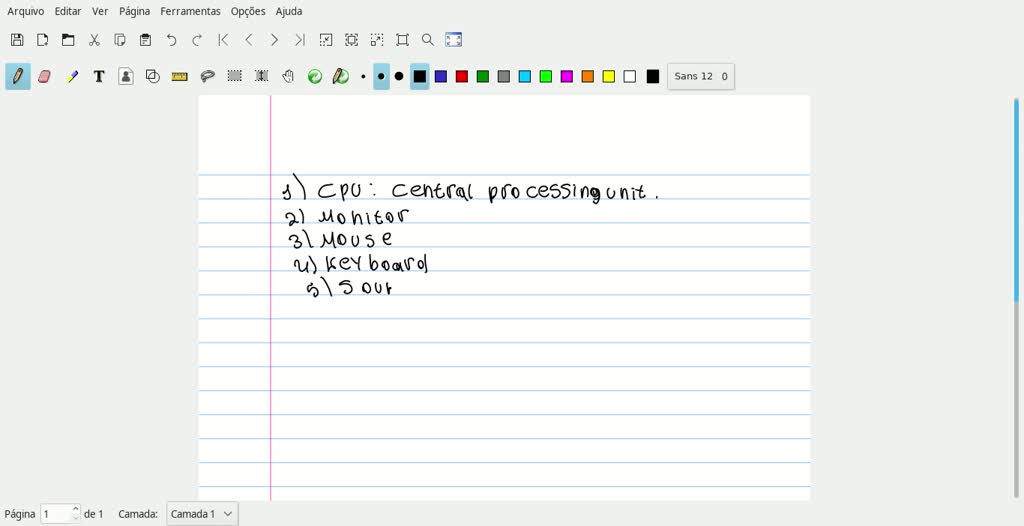Copy the selection
The height and width of the screenshot is (526, 1024).
120,40
